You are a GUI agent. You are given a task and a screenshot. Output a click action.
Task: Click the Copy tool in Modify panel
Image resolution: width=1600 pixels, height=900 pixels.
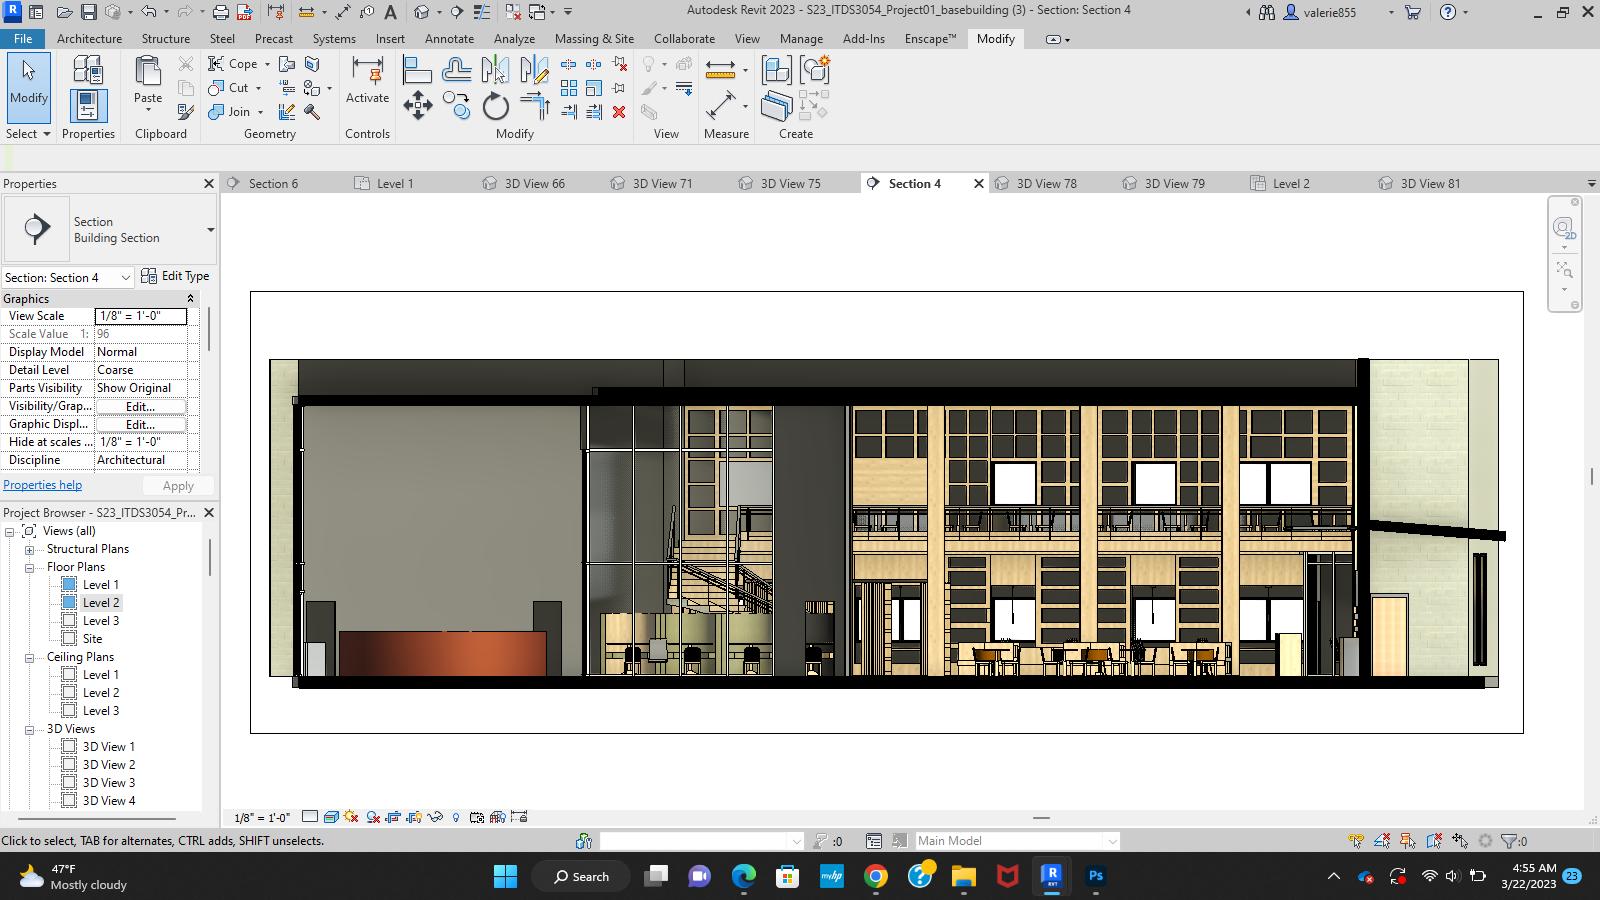point(457,106)
